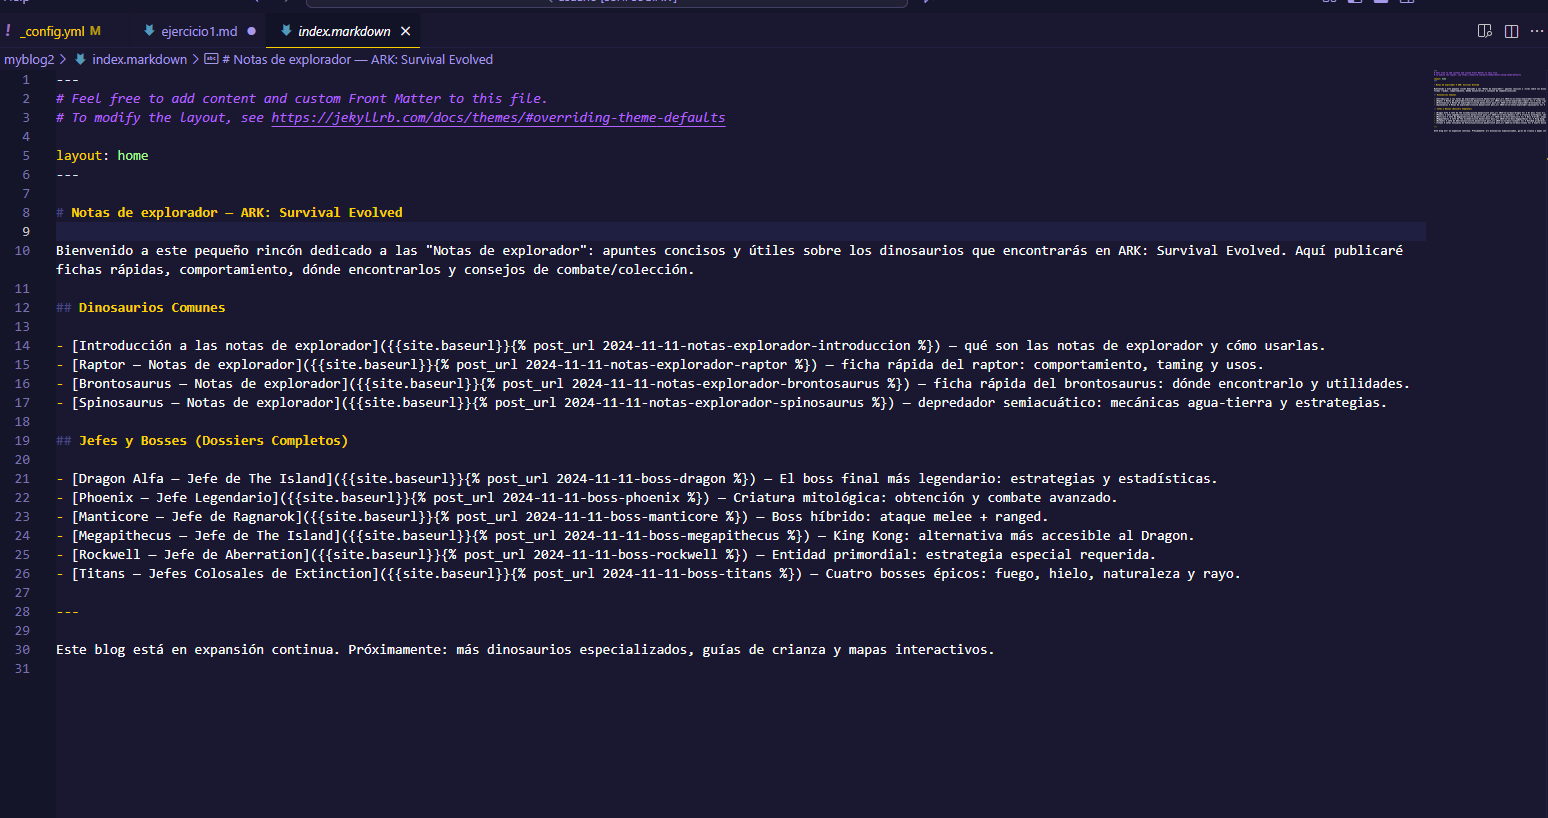Switch to the ejercicio1.md tab
1548x818 pixels.
(x=199, y=31)
